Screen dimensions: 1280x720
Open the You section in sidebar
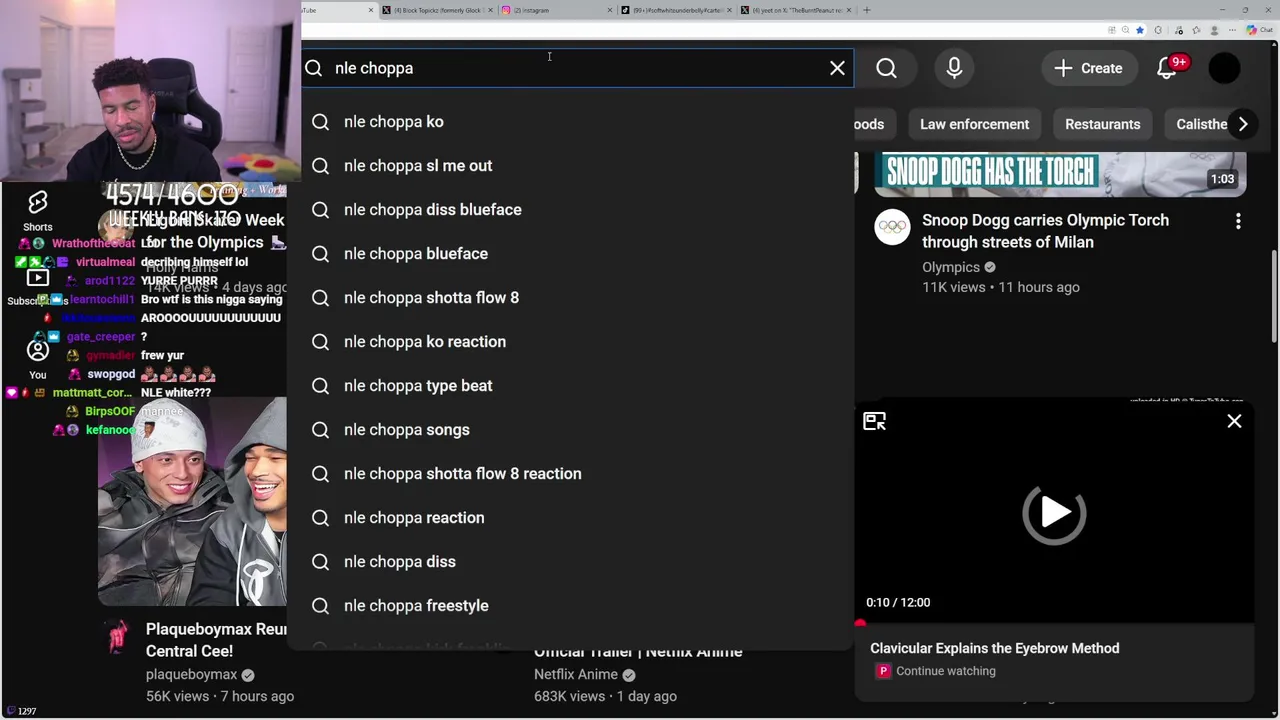[x=37, y=360]
